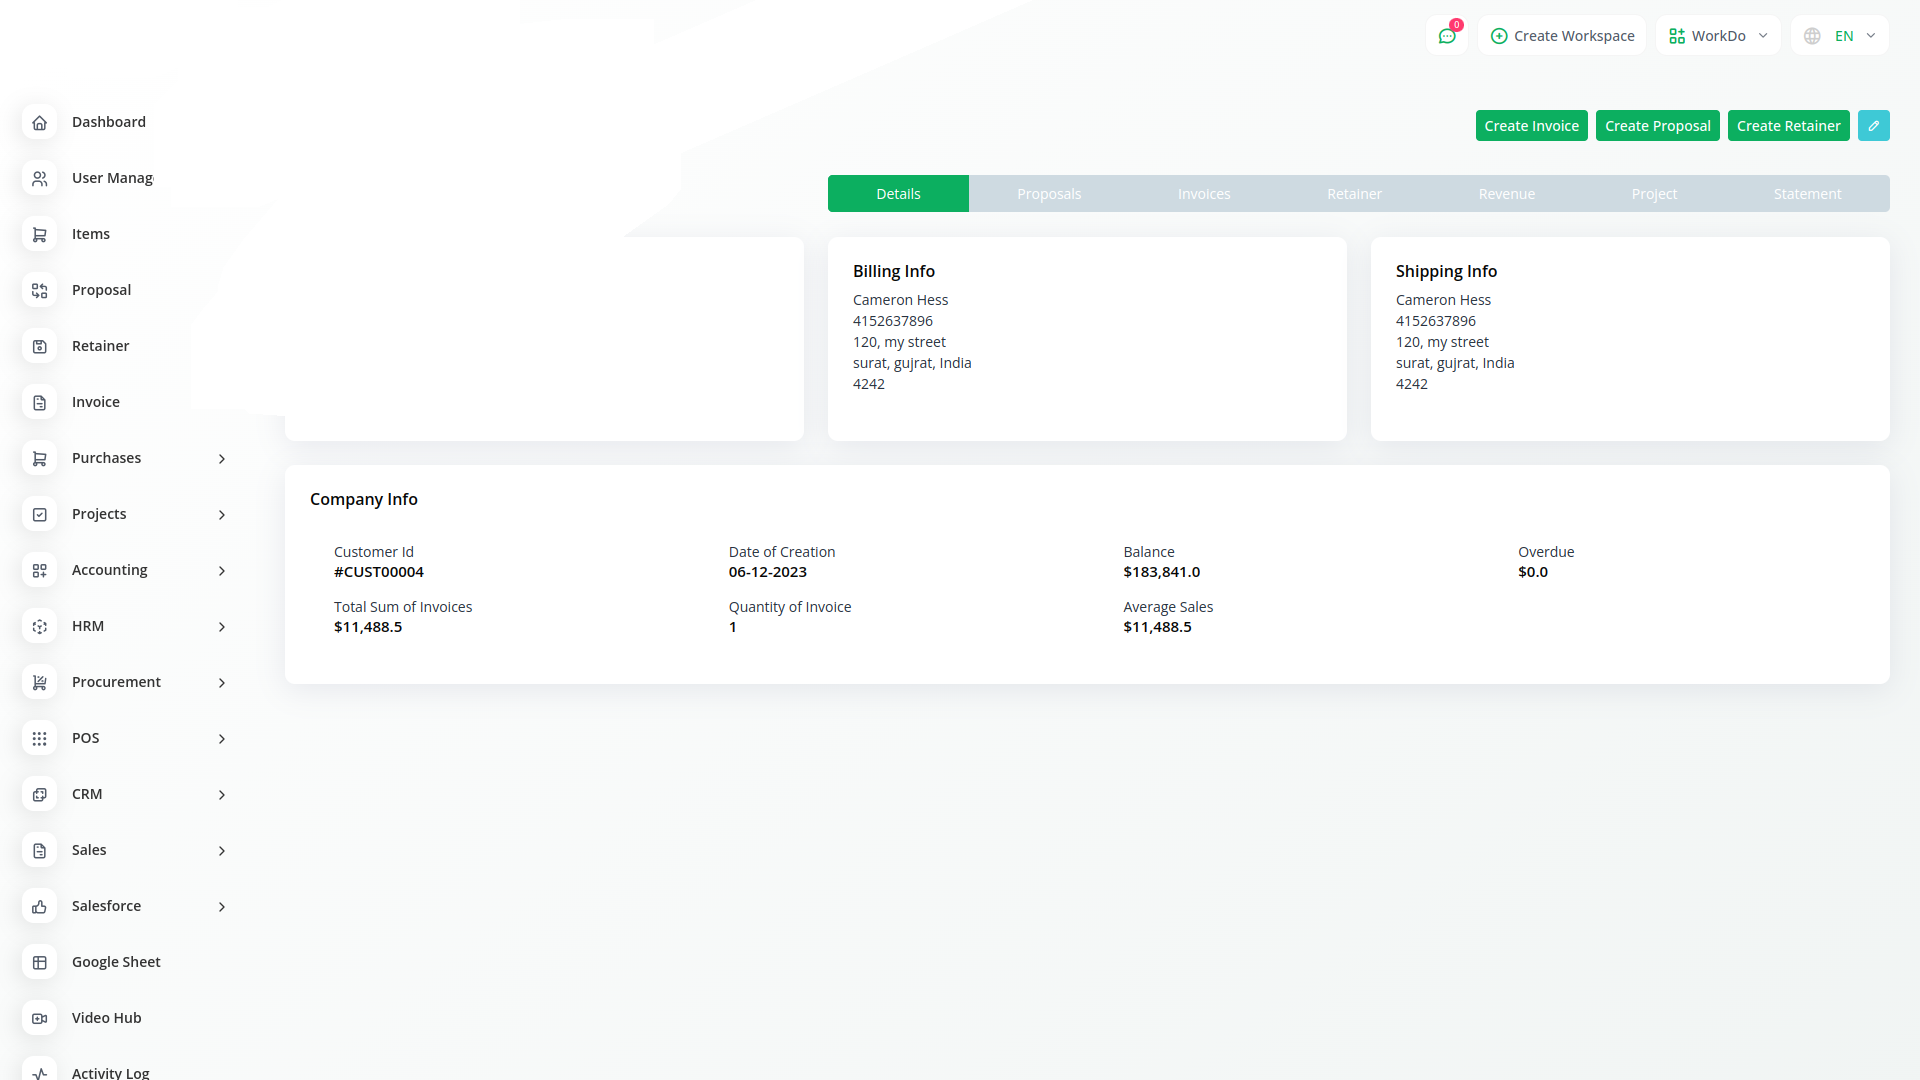
Task: Click the POS grid icon
Action: point(39,738)
